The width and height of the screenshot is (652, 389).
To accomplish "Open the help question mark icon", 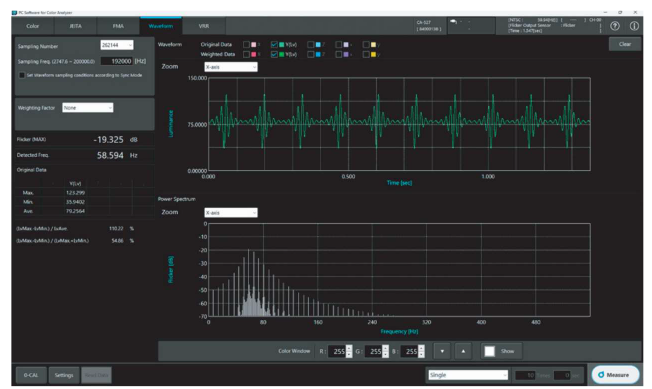I will point(615,26).
